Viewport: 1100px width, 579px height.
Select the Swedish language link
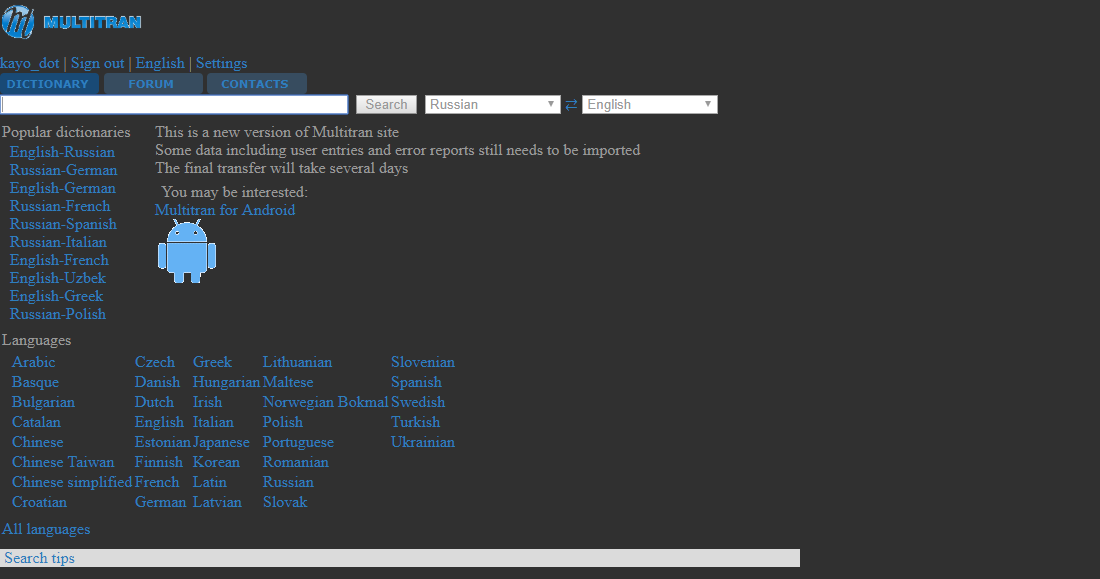tap(418, 402)
